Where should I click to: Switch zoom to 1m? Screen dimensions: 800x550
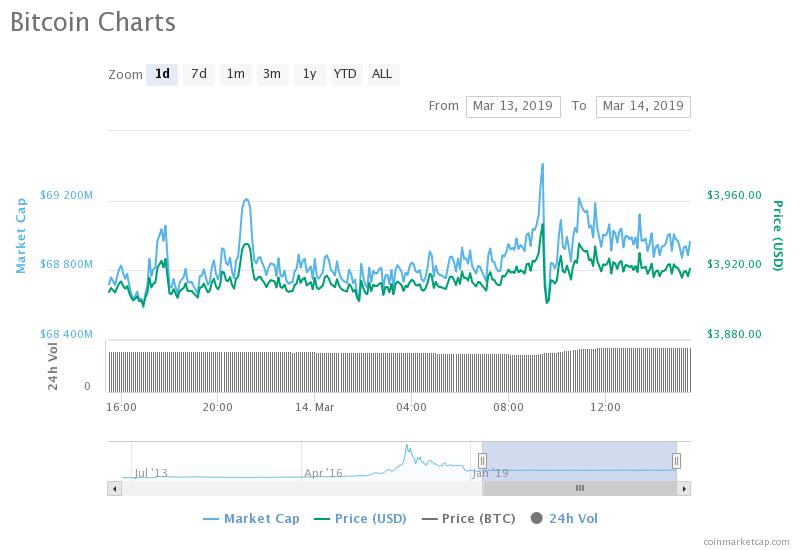pyautogui.click(x=235, y=74)
